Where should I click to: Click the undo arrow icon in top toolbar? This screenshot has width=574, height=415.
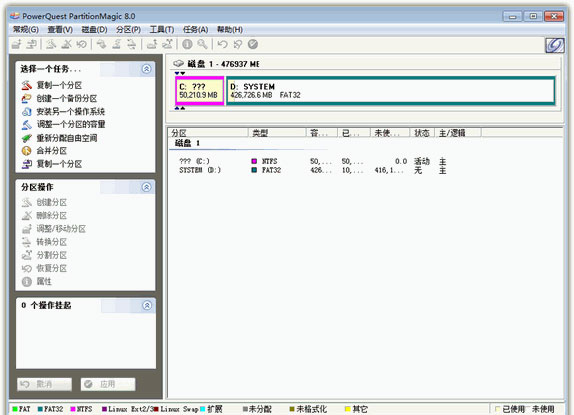(222, 44)
